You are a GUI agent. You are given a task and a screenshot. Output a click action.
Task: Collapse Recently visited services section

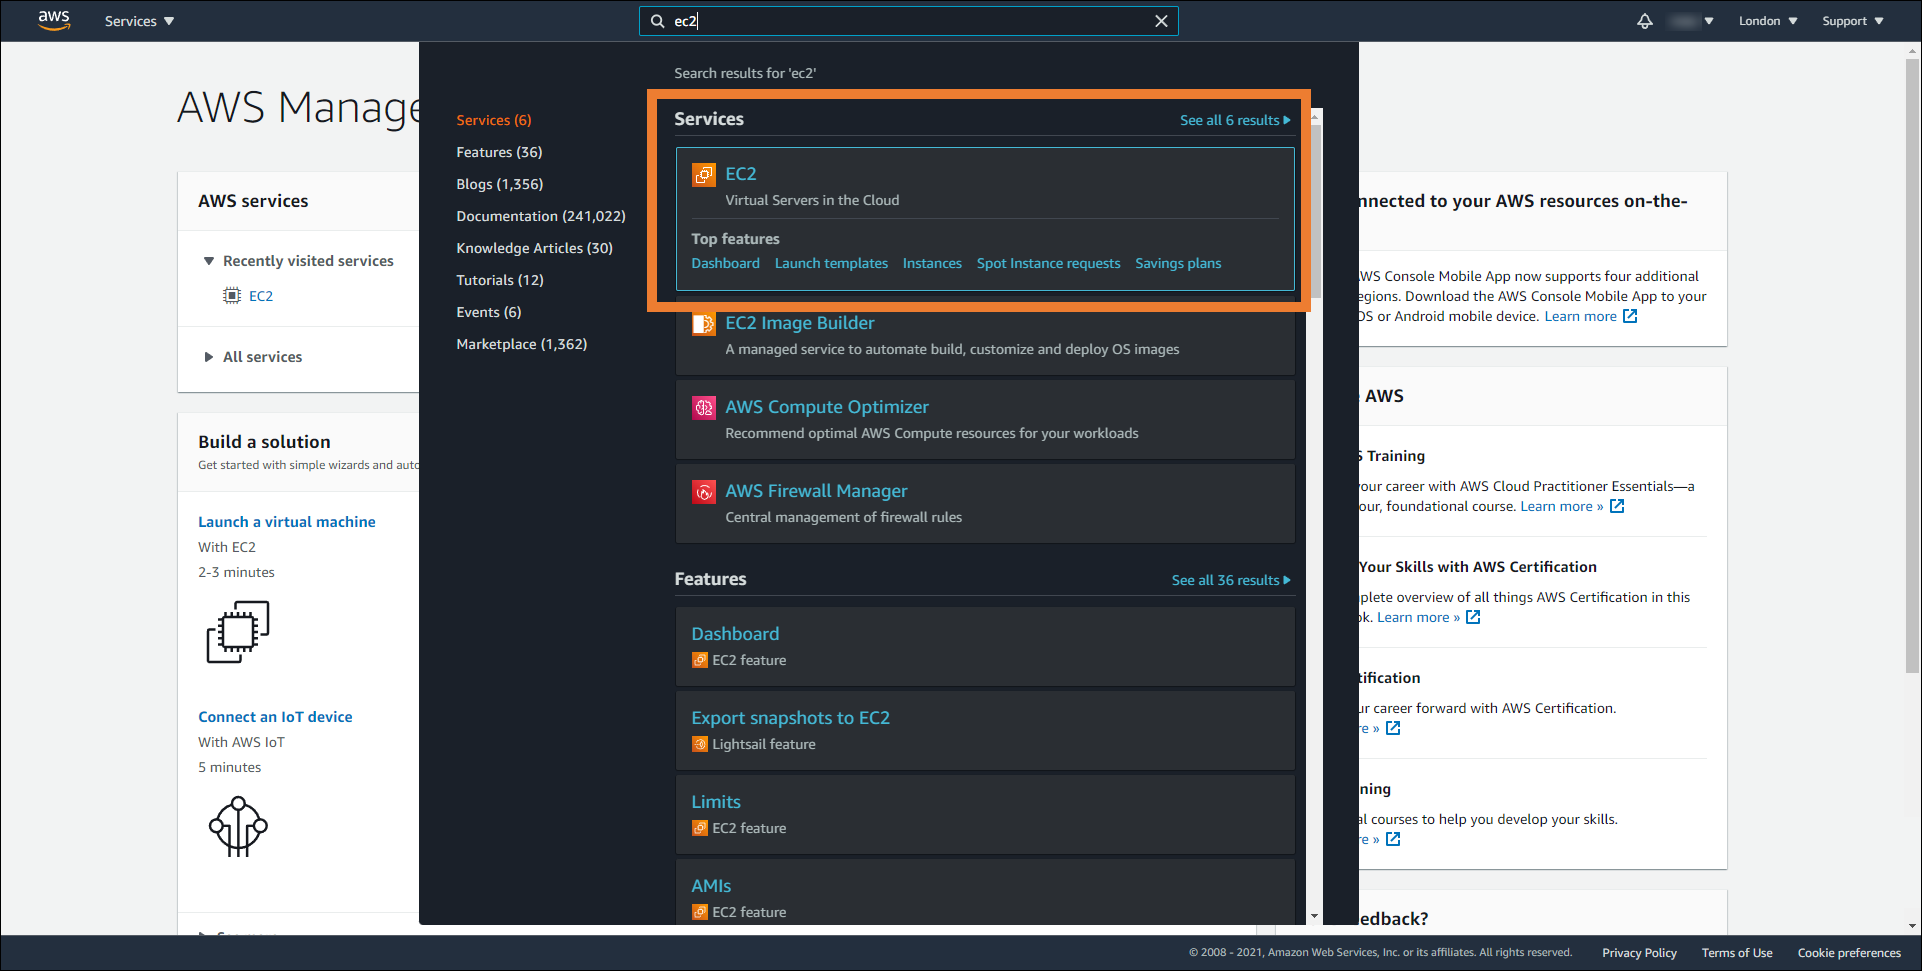coord(209,261)
